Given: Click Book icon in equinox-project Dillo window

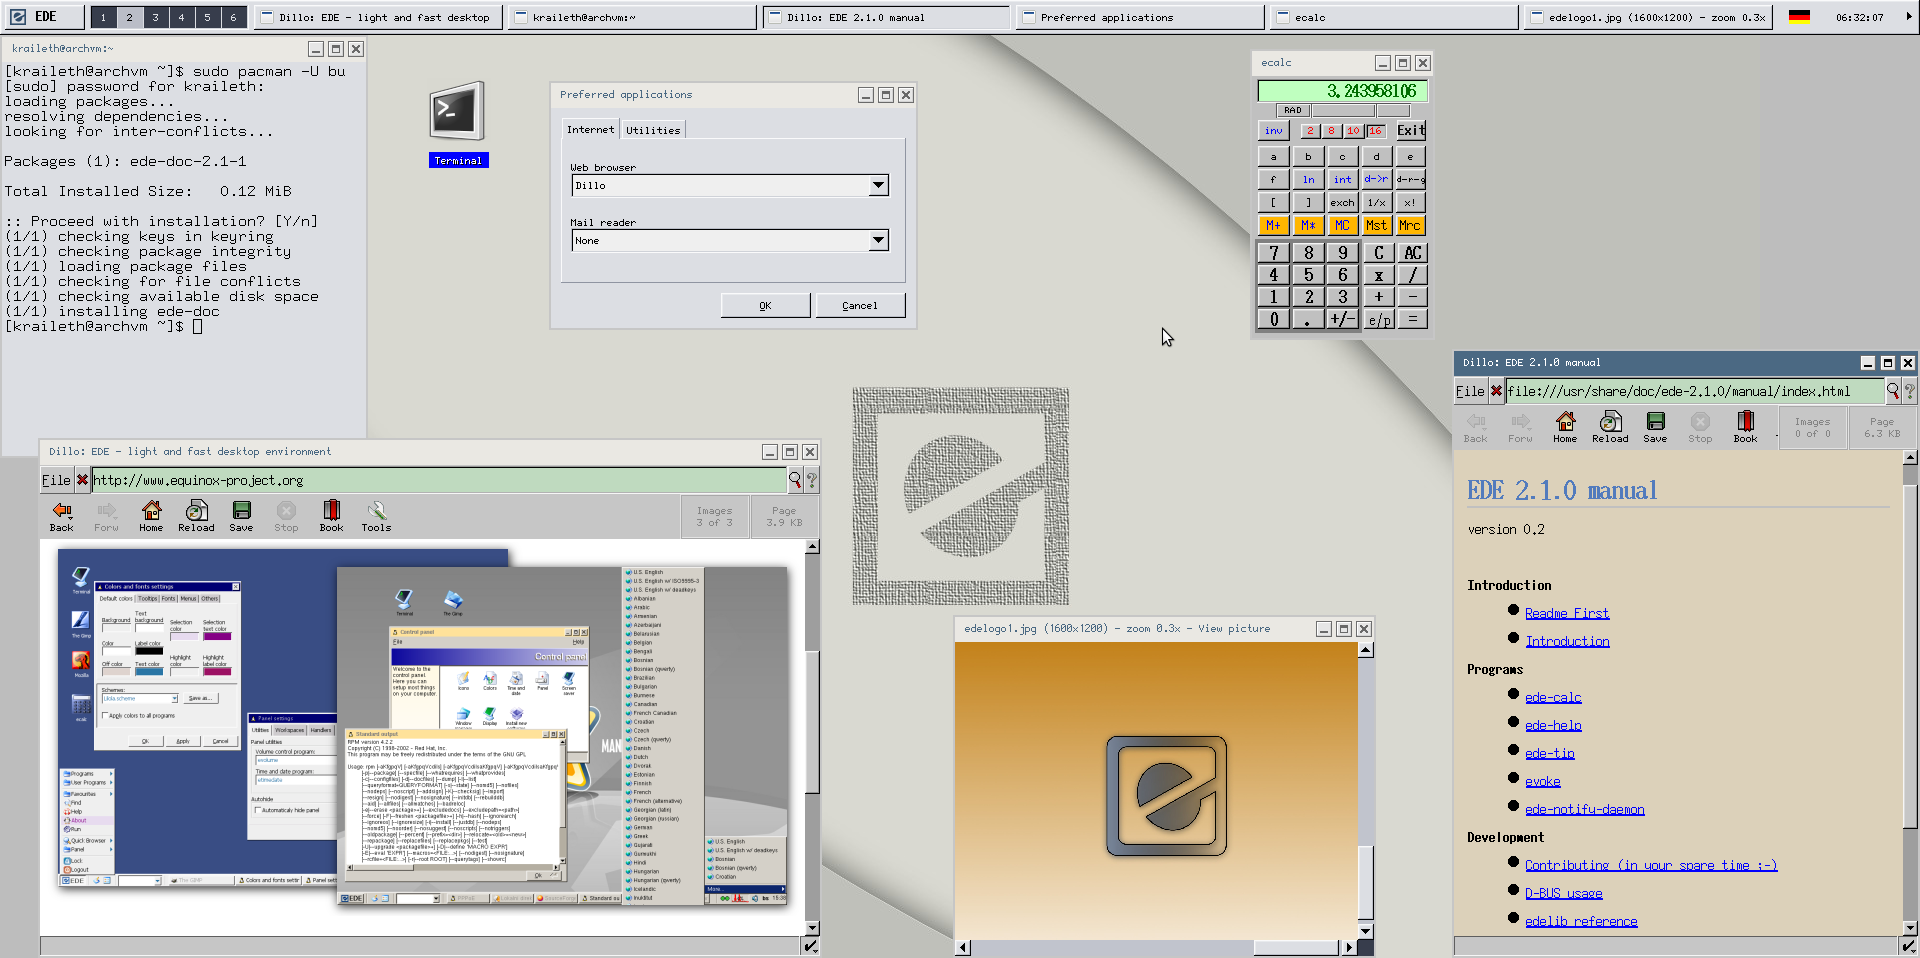Looking at the screenshot, I should (x=331, y=517).
